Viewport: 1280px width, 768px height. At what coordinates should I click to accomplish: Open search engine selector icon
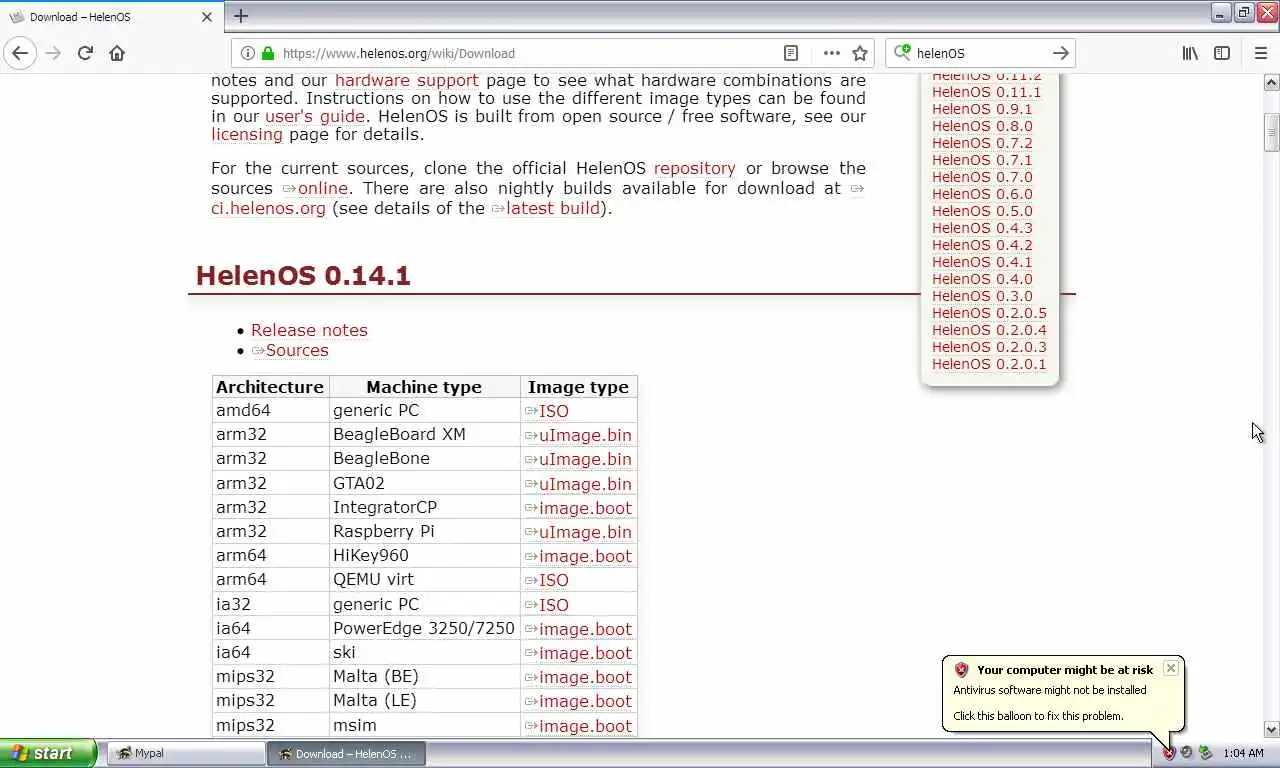point(902,53)
